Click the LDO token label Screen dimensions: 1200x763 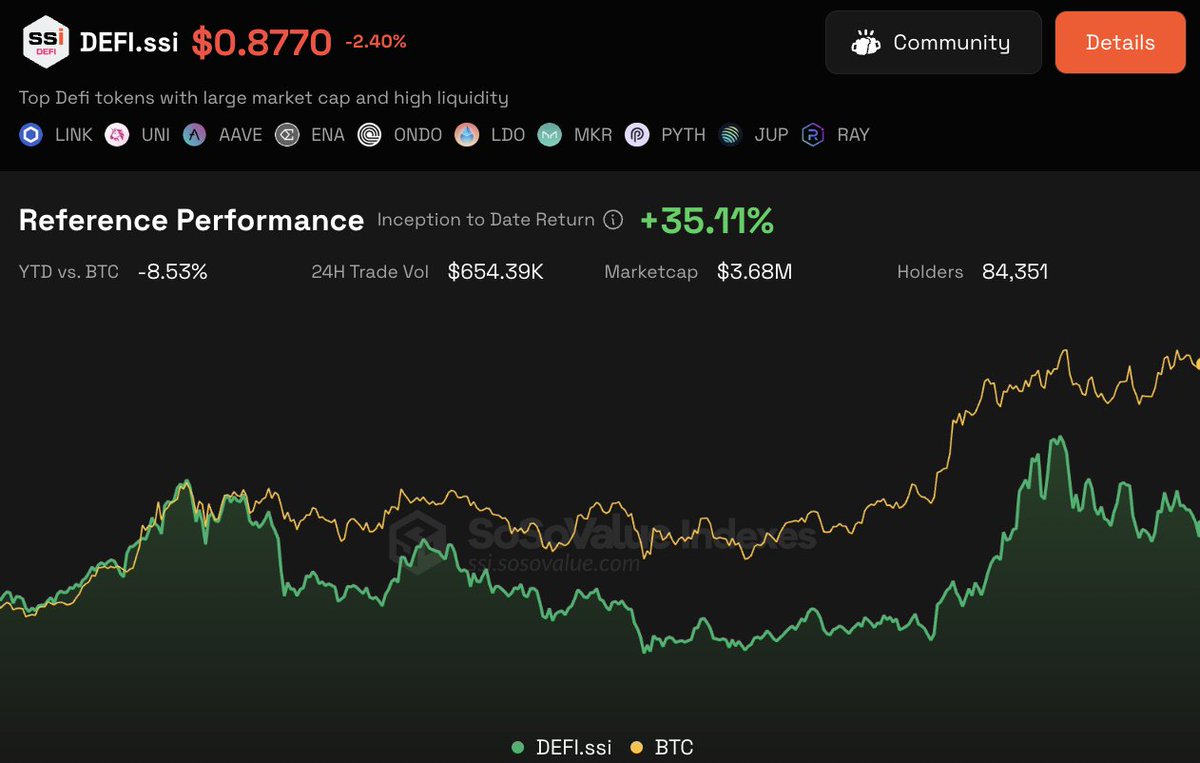point(508,135)
